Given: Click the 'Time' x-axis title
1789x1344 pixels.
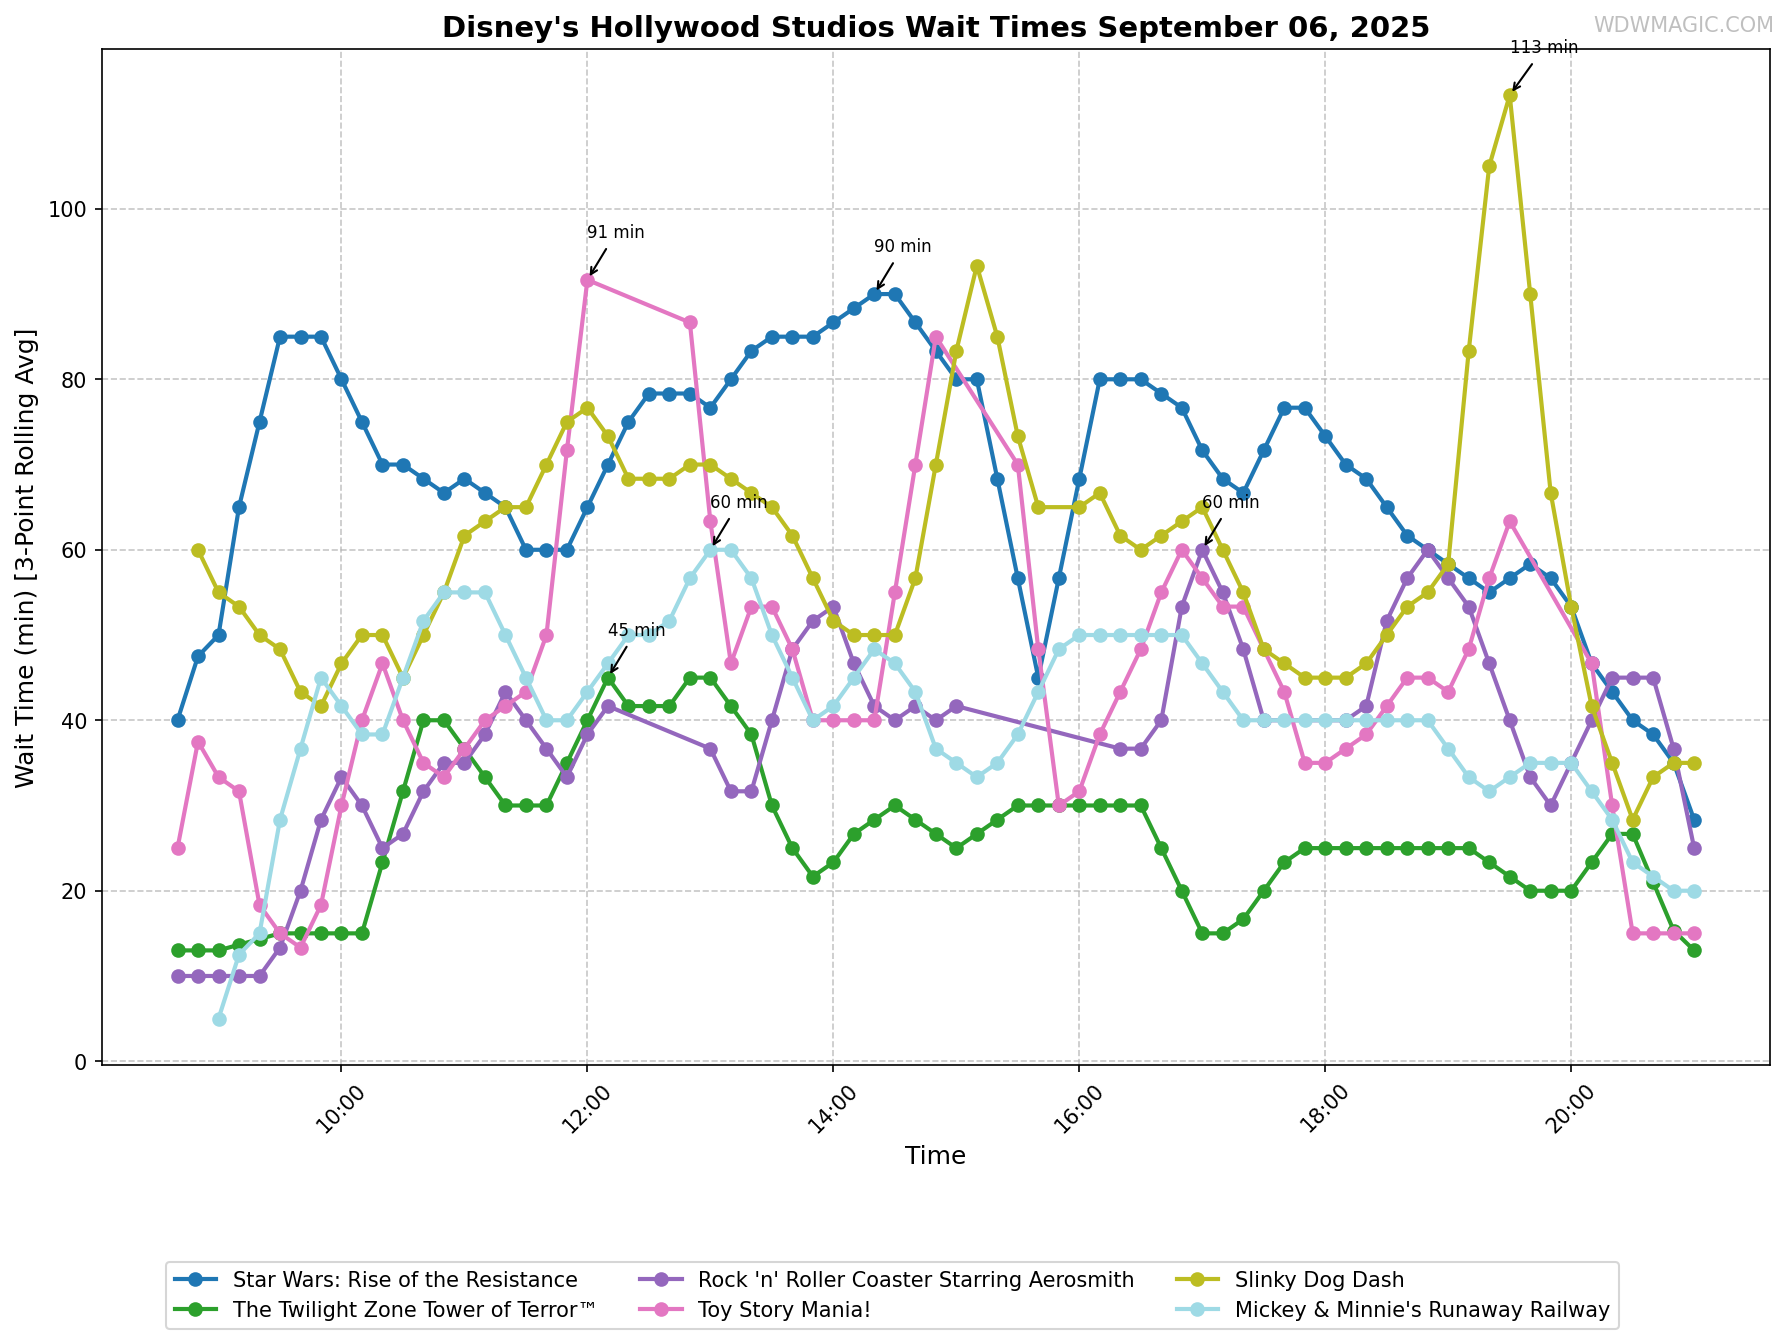Looking at the screenshot, I should (935, 1156).
